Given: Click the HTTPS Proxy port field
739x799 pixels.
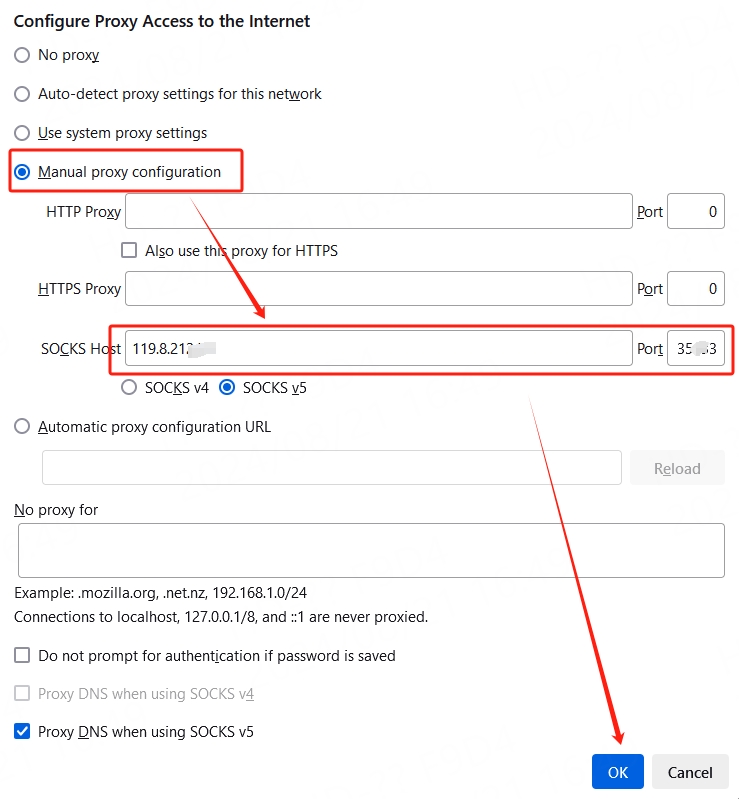Looking at the screenshot, I should click(695, 289).
